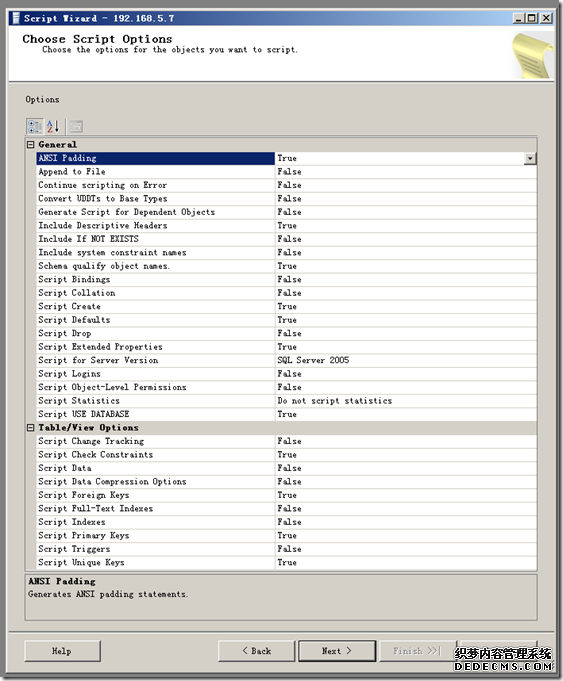Click the True value for Script USE DATABASE
The width and height of the screenshot is (563, 681).
point(287,414)
